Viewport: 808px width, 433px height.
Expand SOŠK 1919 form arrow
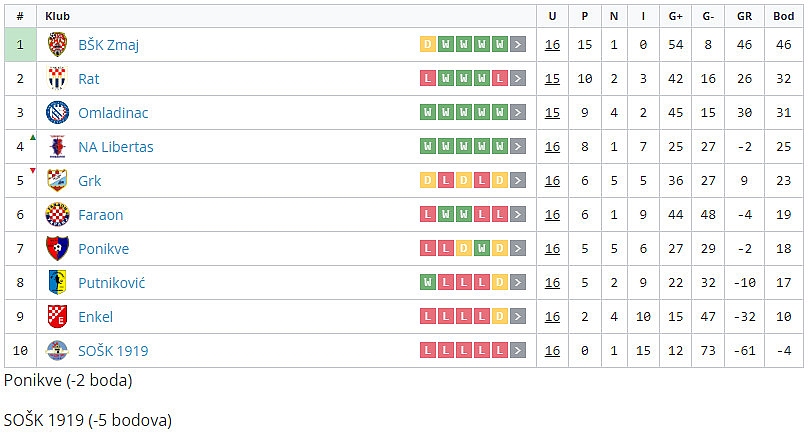coord(517,351)
